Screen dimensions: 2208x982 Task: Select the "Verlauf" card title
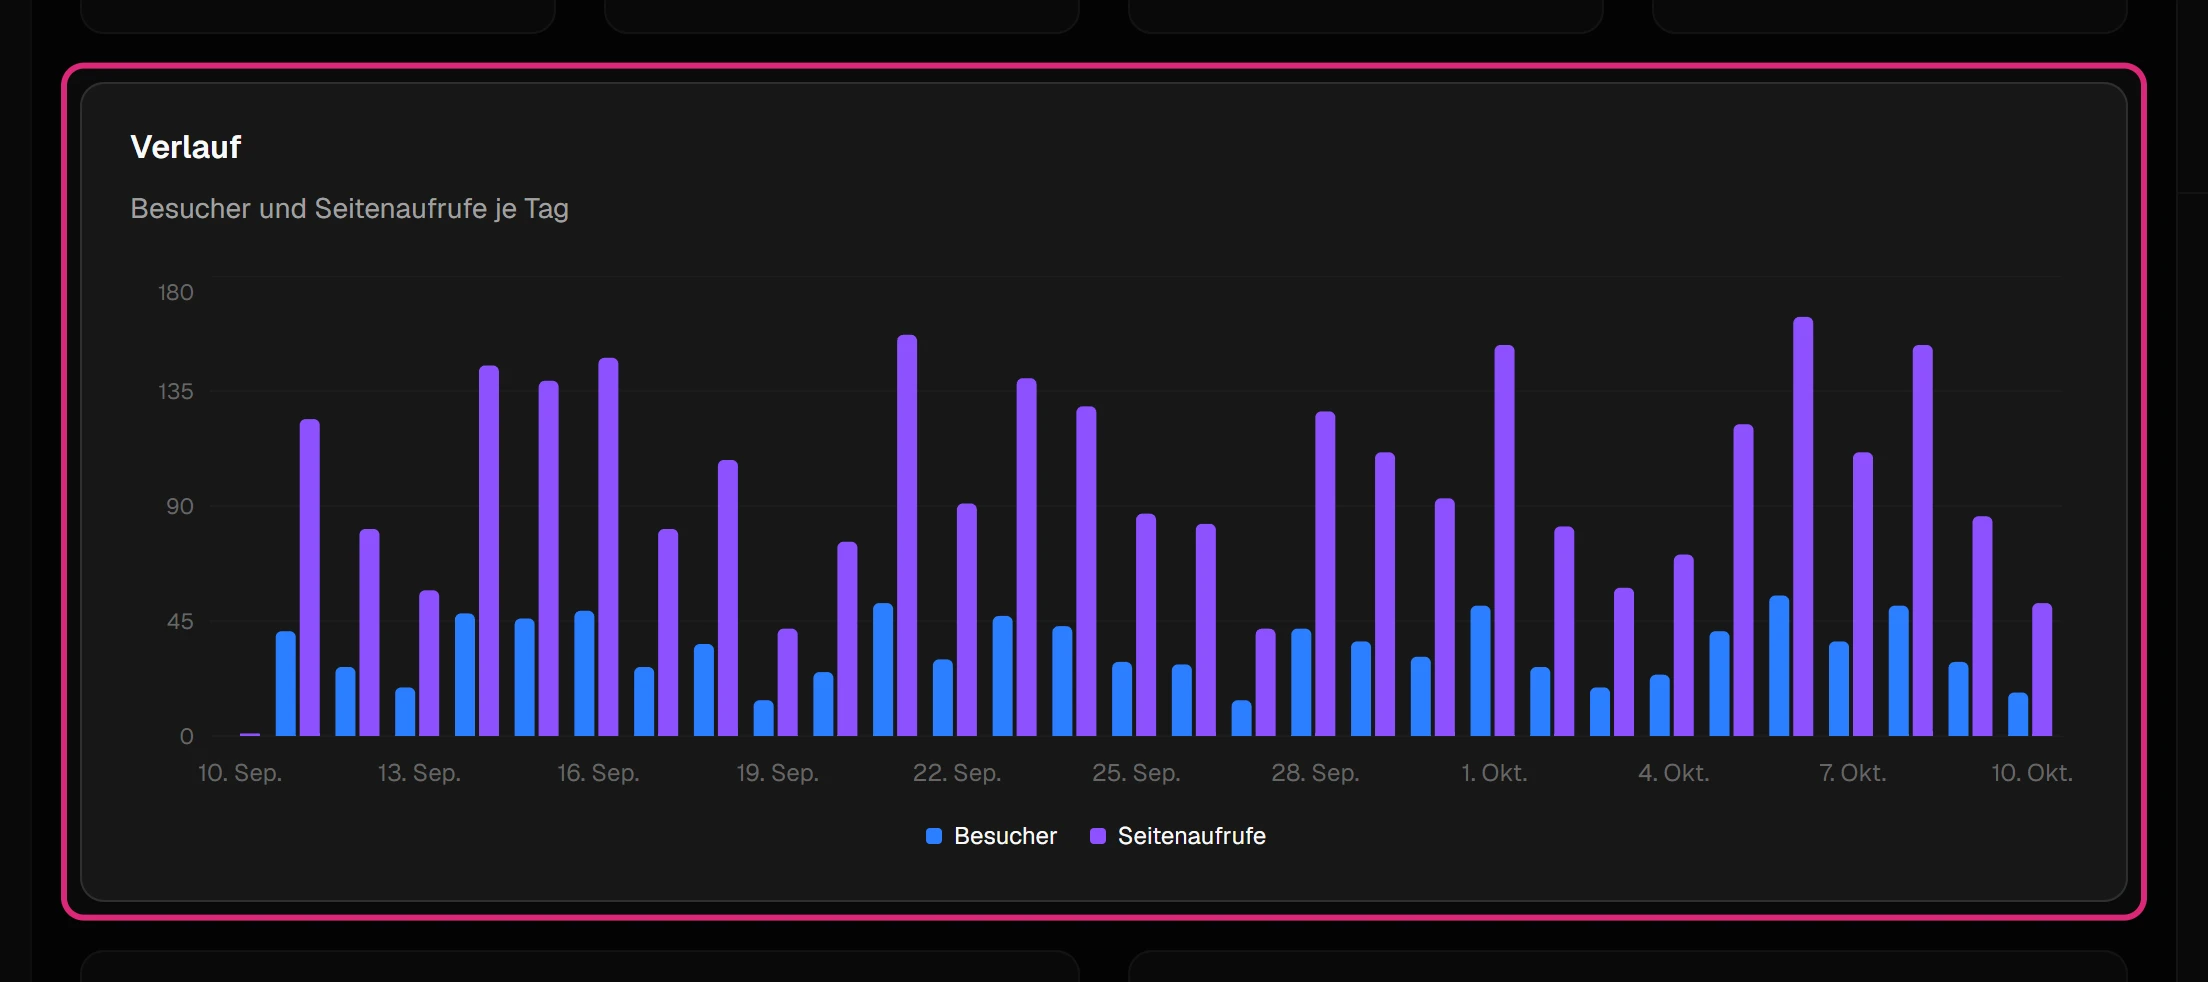[186, 147]
